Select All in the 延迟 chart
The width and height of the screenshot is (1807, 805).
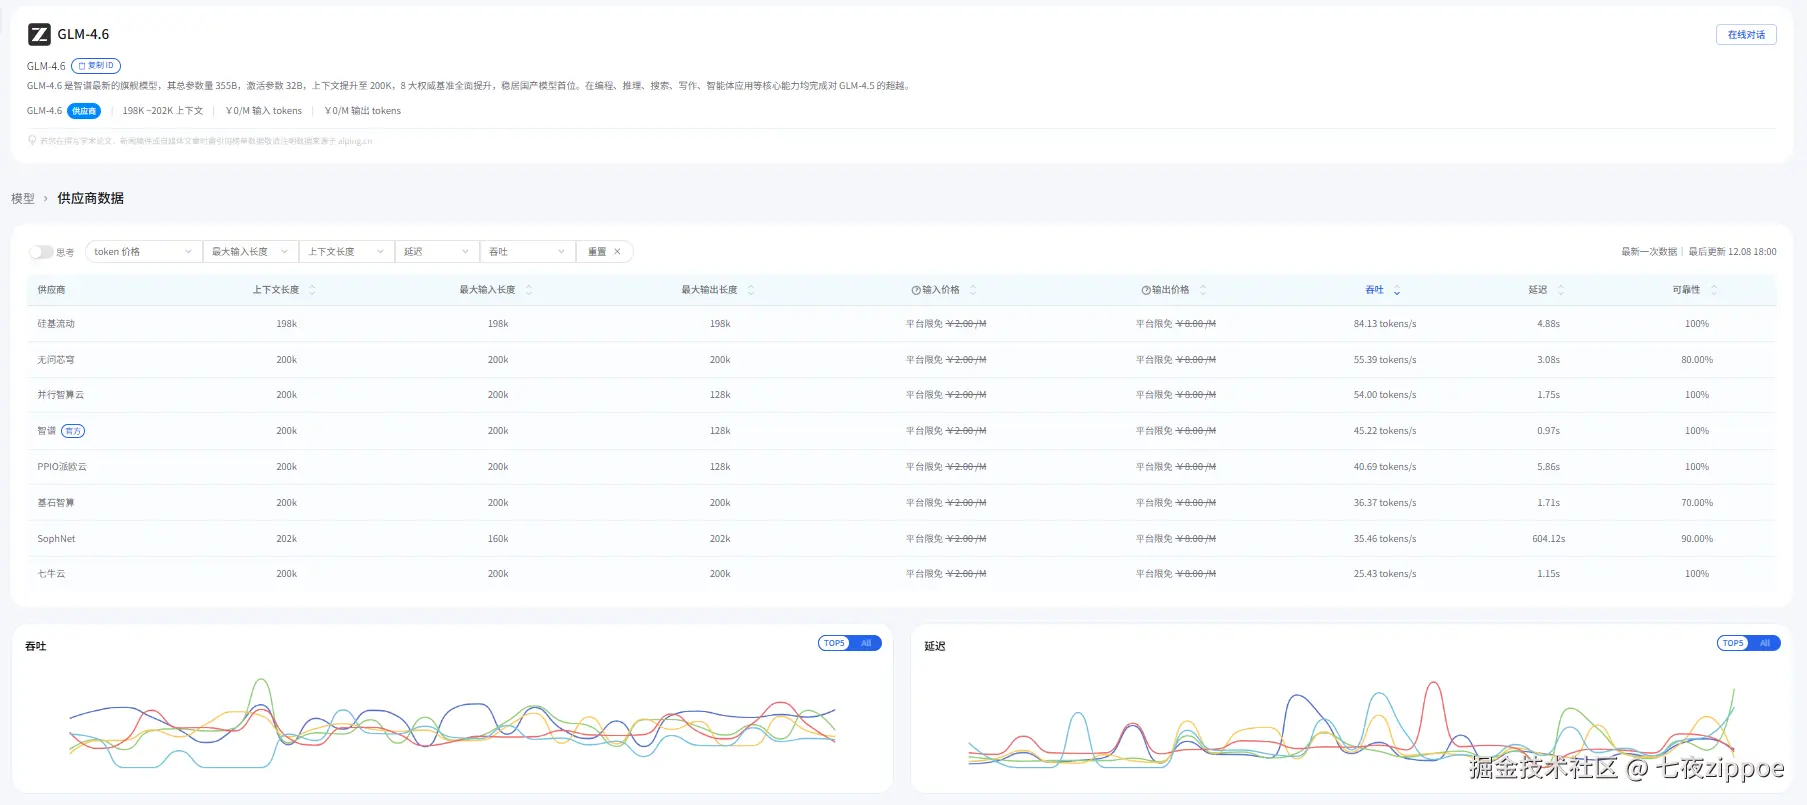[1765, 643]
